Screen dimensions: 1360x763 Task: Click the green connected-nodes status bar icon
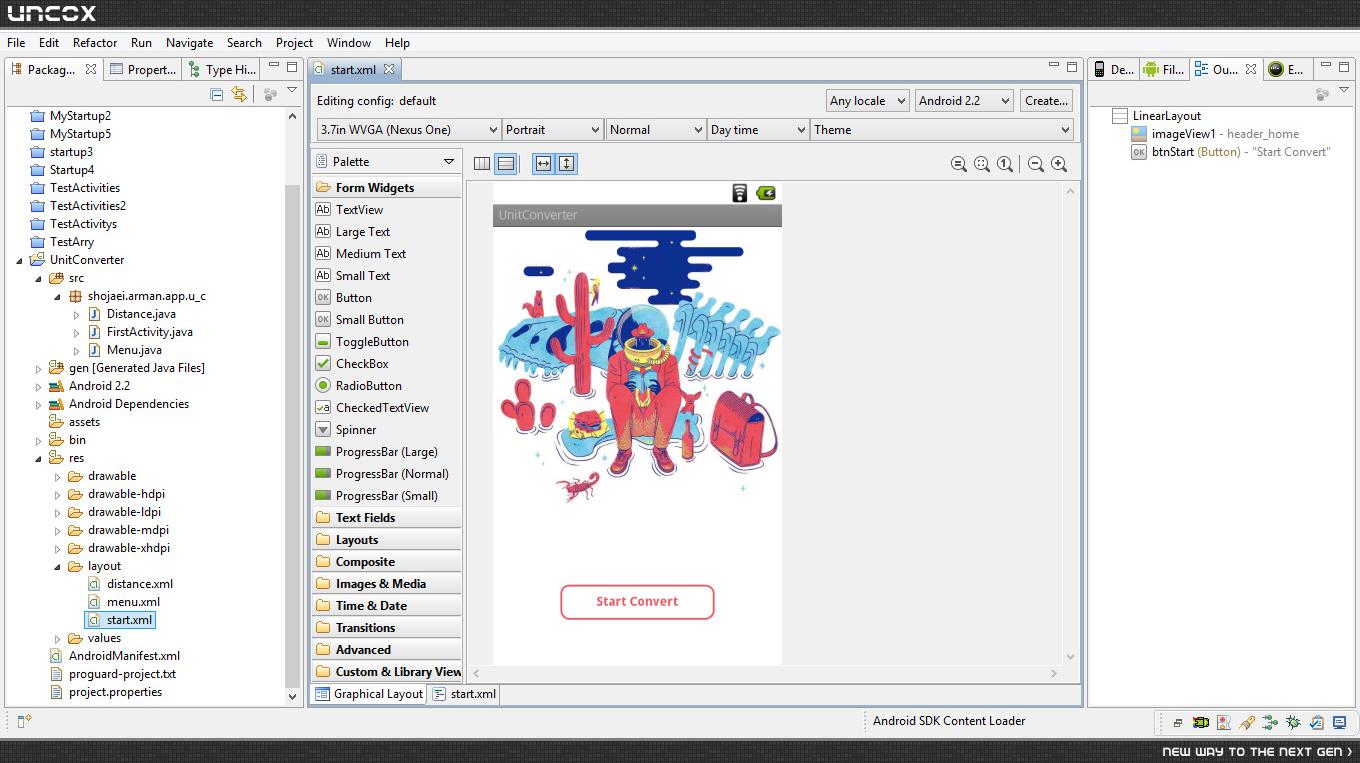point(1270,722)
